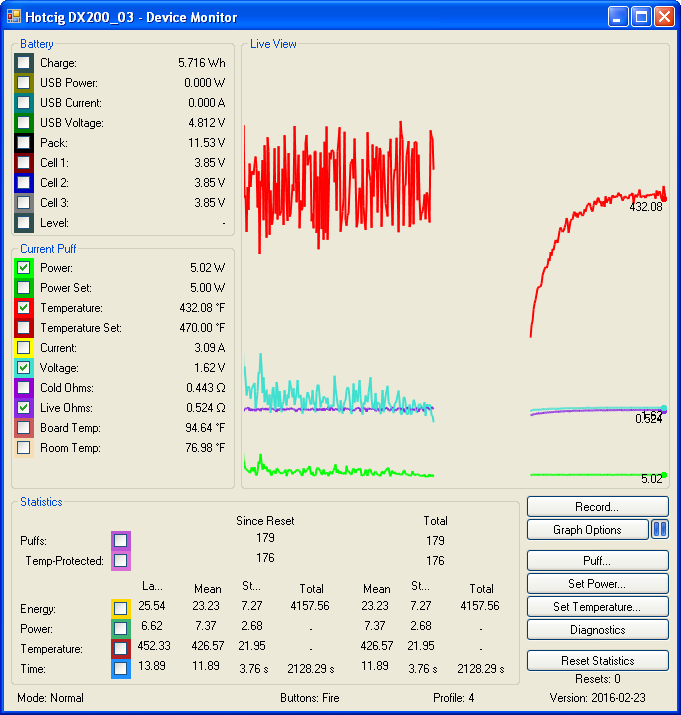
Task: Tick the Cell 2 checkbox
Action: tap(24, 183)
